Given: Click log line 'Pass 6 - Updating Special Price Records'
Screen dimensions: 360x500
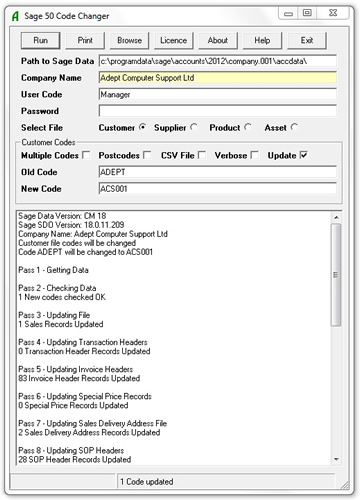Looking at the screenshot, I should tap(85, 396).
